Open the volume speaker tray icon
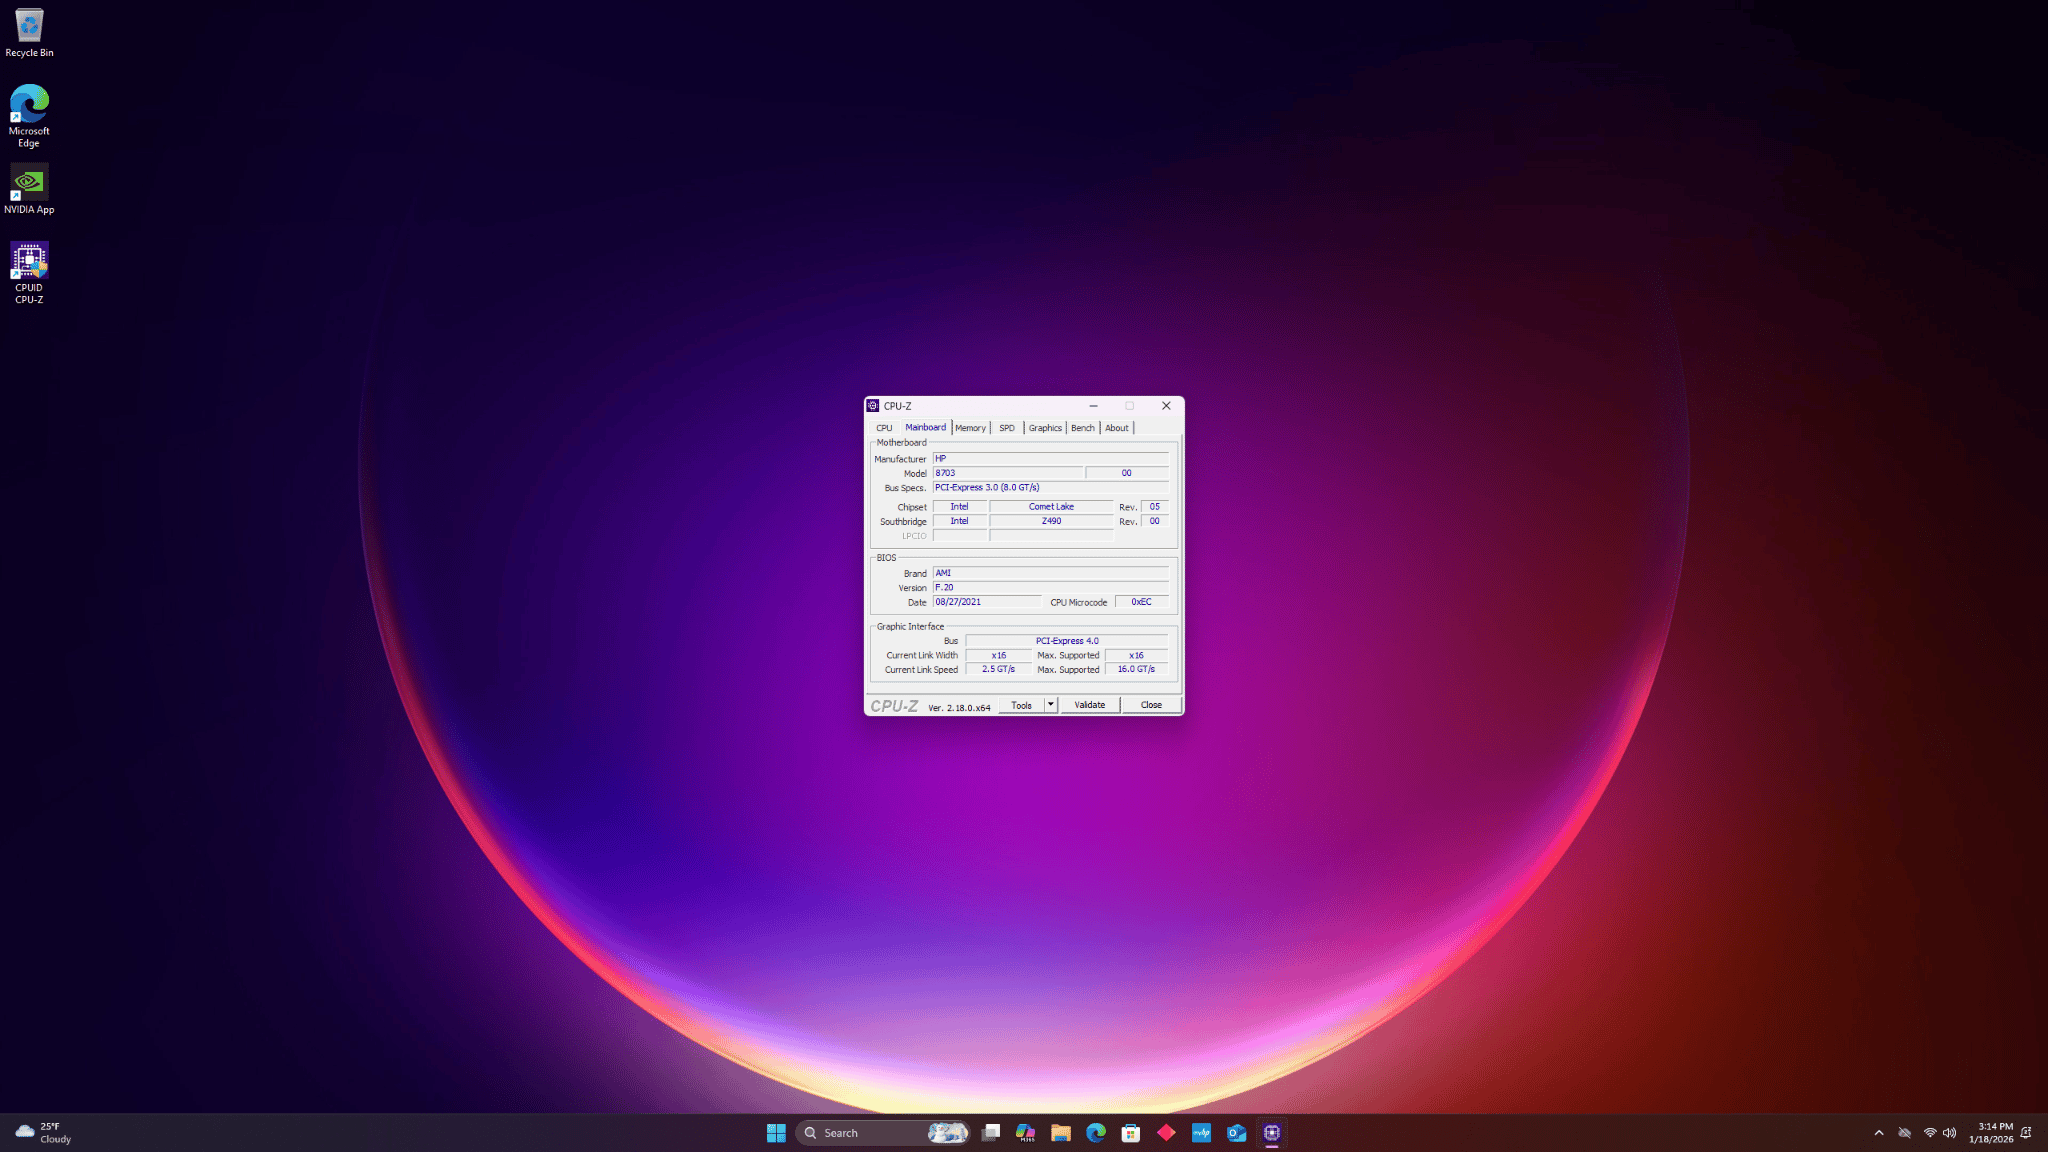Viewport: 2048px width, 1152px height. click(1949, 1133)
